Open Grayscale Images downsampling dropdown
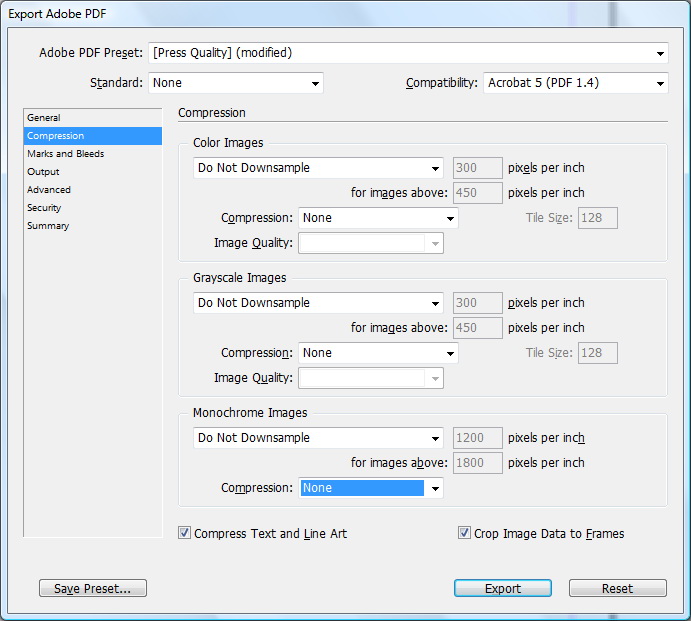This screenshot has height=621, width=691. pos(318,303)
